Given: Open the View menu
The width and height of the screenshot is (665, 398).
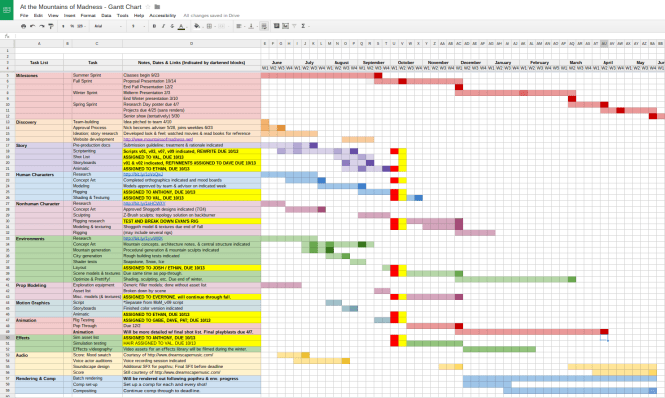Looking at the screenshot, I should [x=53, y=15].
